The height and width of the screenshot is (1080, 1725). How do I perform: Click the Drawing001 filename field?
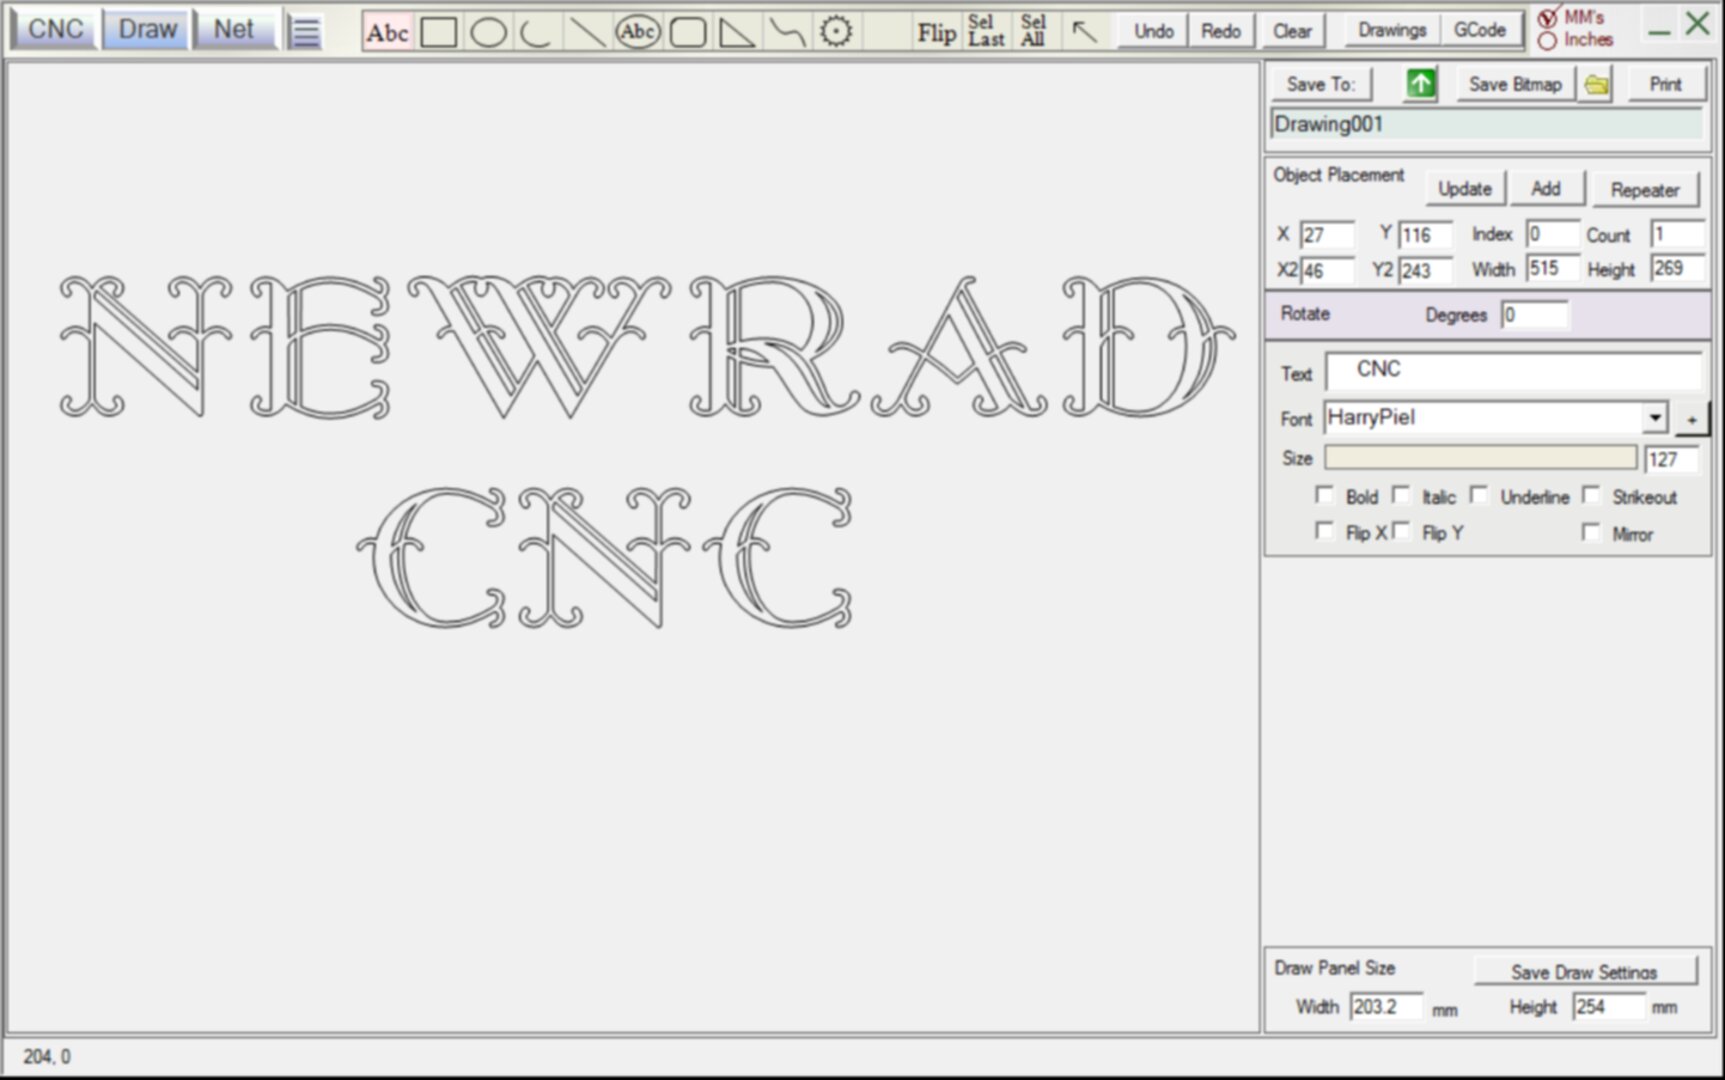point(1487,125)
